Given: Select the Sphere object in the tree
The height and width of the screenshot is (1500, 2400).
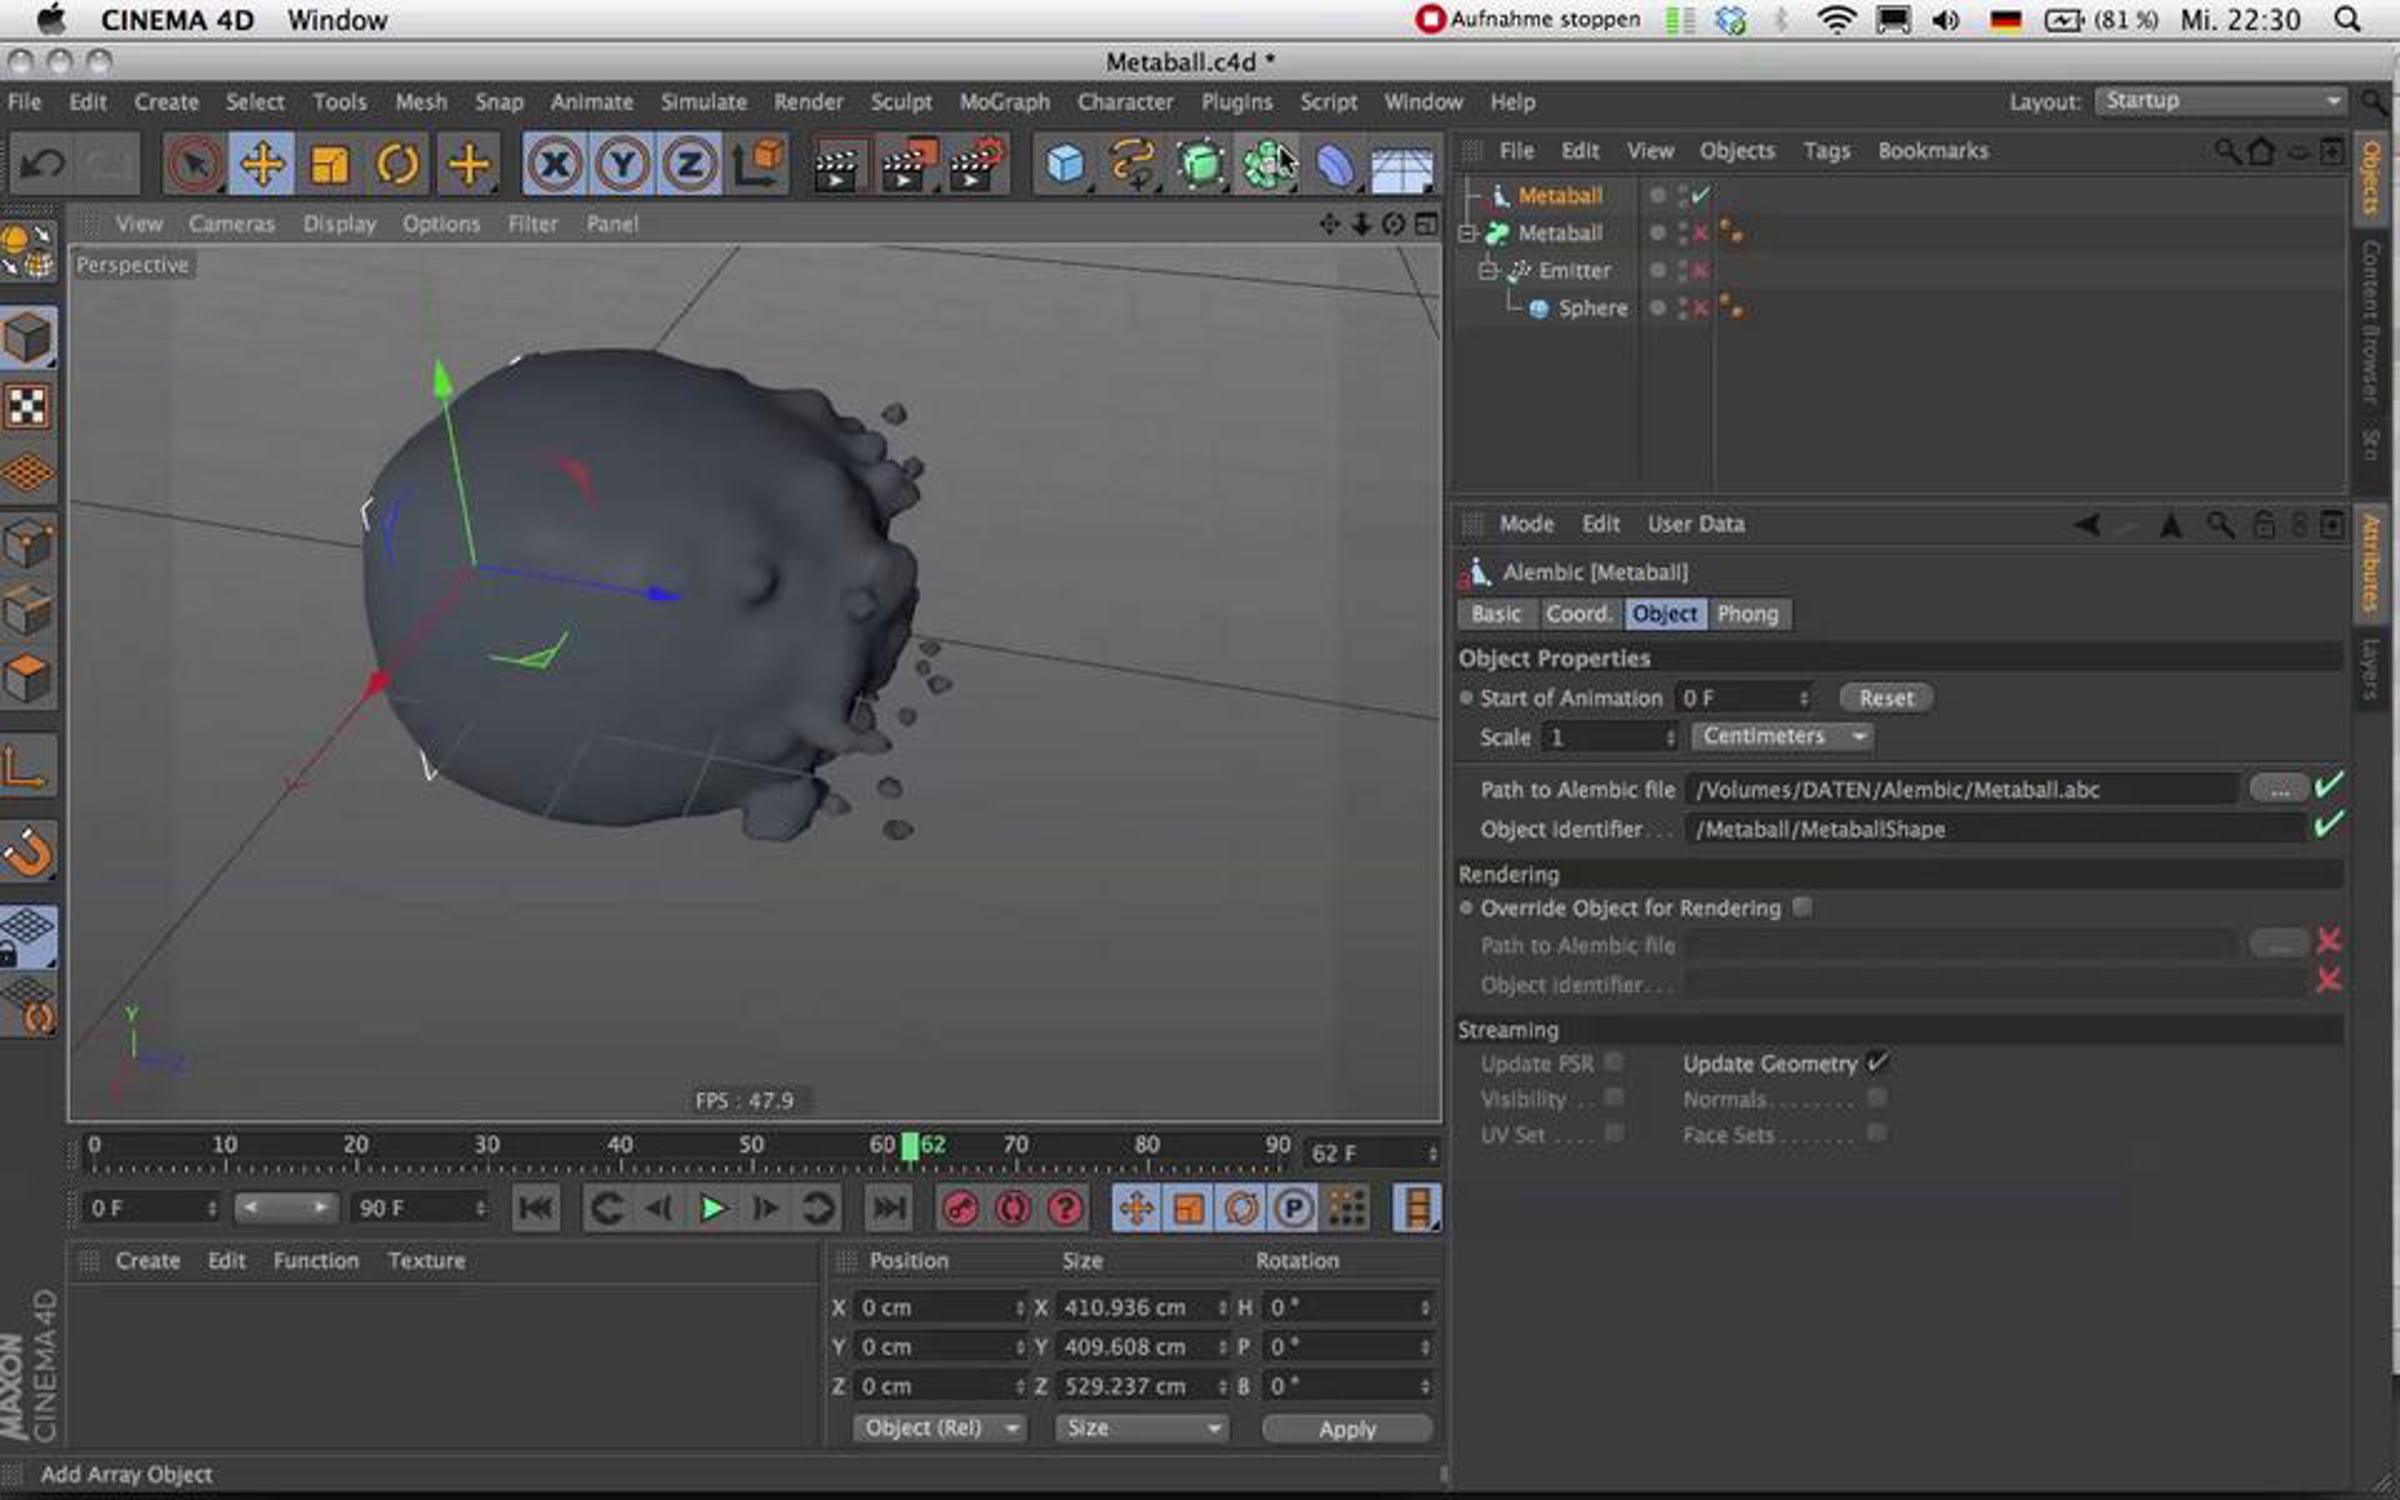Looking at the screenshot, I should [1592, 308].
